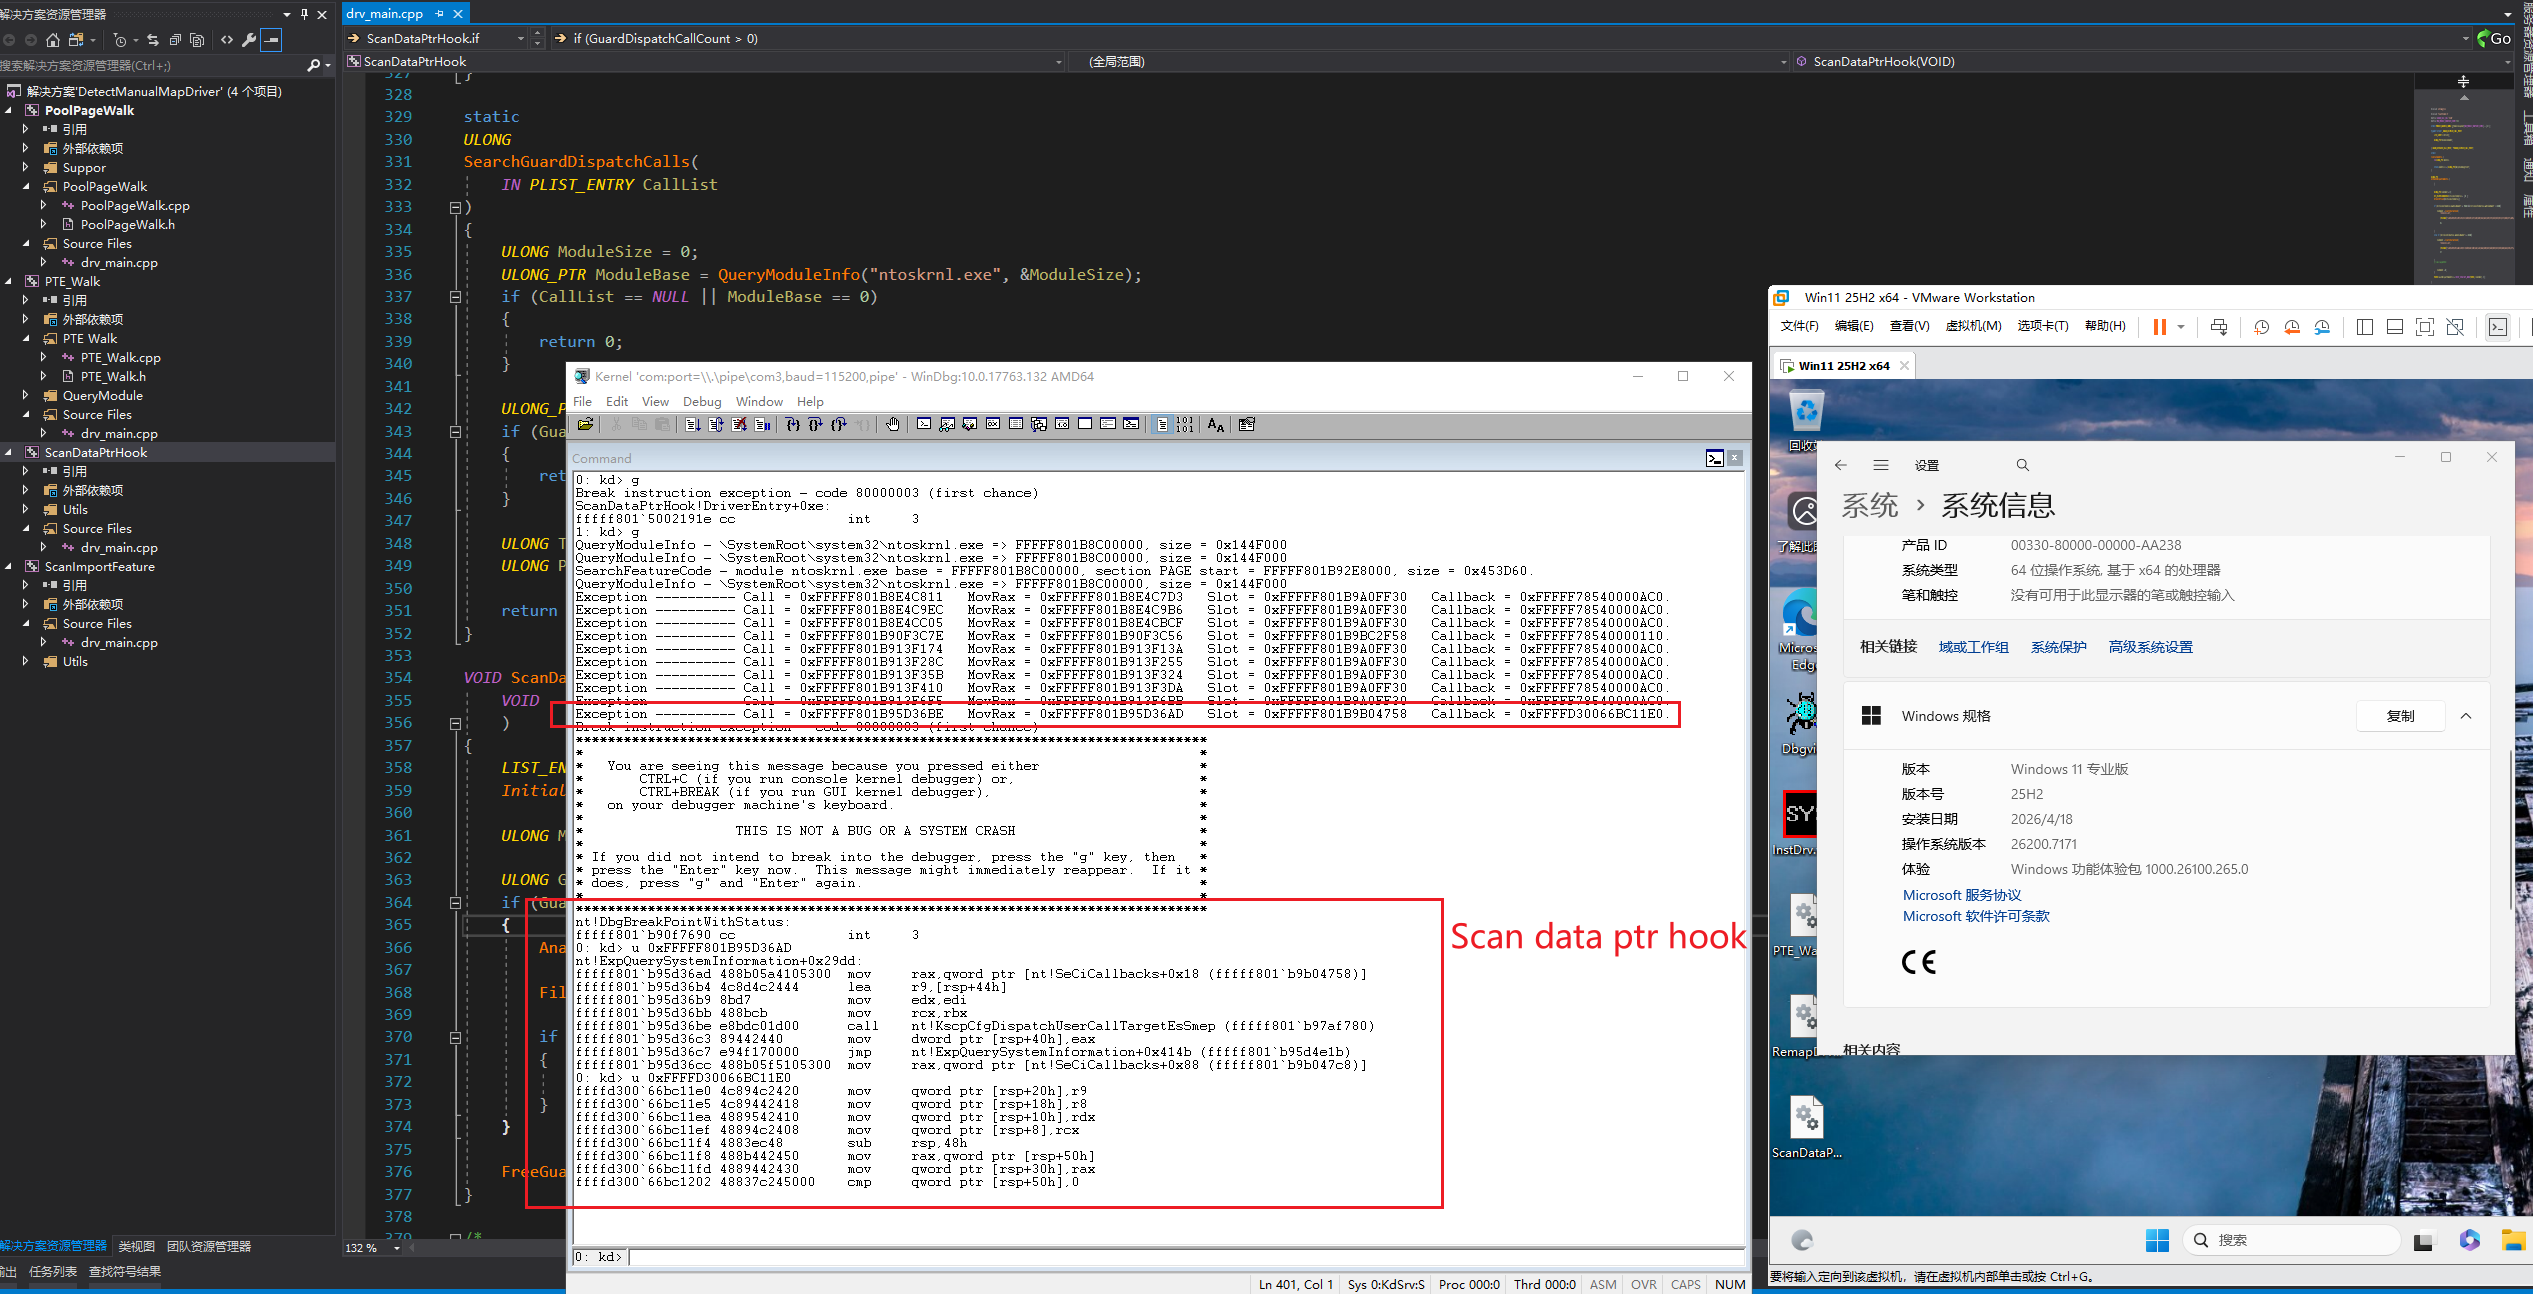The width and height of the screenshot is (2533, 1294).
Task: Click the Home icon in Solution Explorer toolbar
Action: tap(53, 40)
